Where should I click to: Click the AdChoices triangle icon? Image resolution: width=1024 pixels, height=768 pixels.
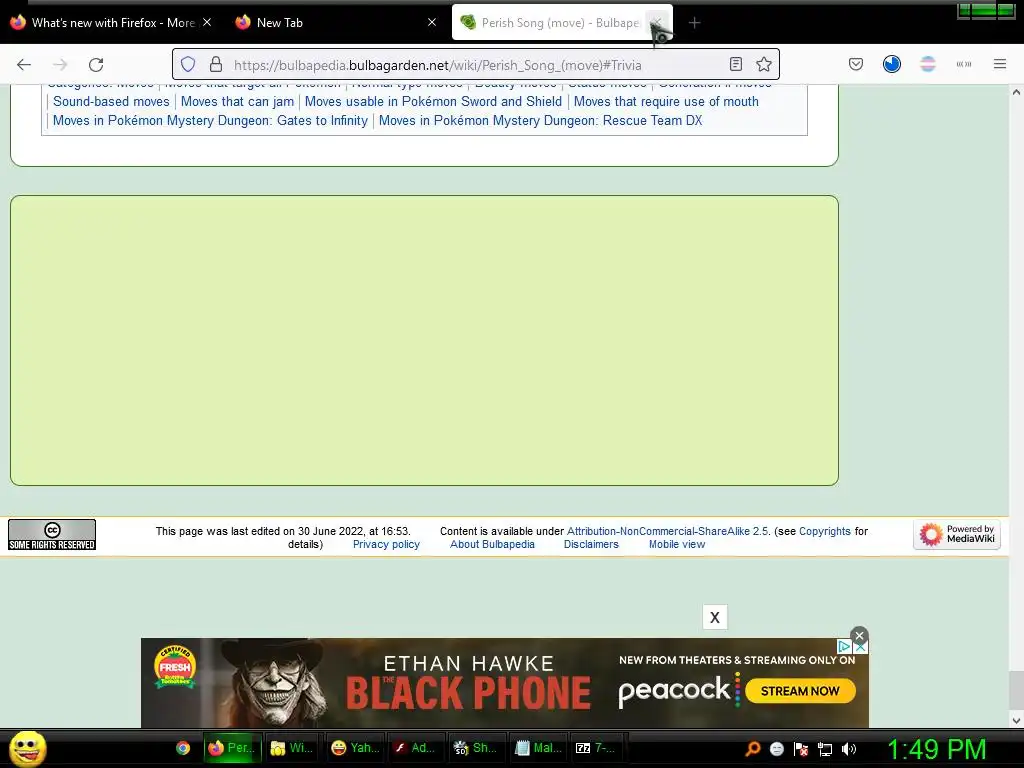pos(844,647)
